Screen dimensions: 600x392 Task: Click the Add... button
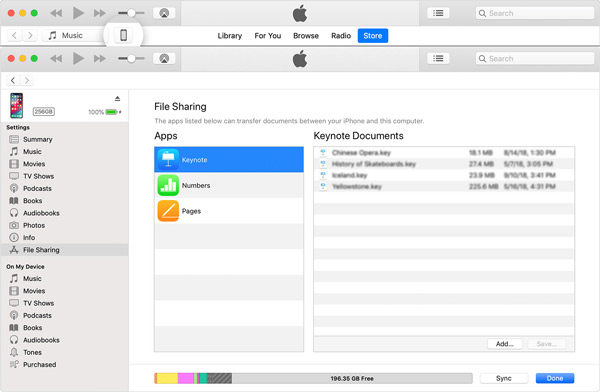tap(505, 344)
